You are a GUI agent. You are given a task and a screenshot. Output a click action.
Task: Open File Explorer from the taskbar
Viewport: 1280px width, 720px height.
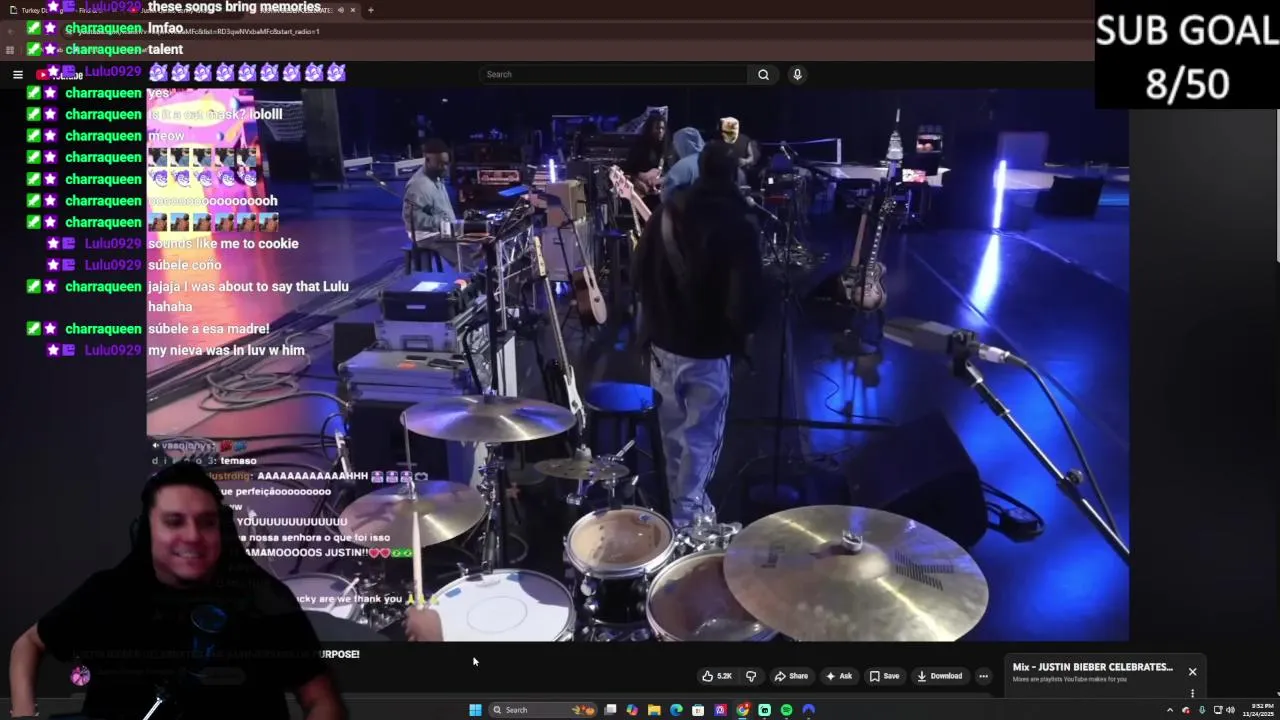pyautogui.click(x=654, y=710)
